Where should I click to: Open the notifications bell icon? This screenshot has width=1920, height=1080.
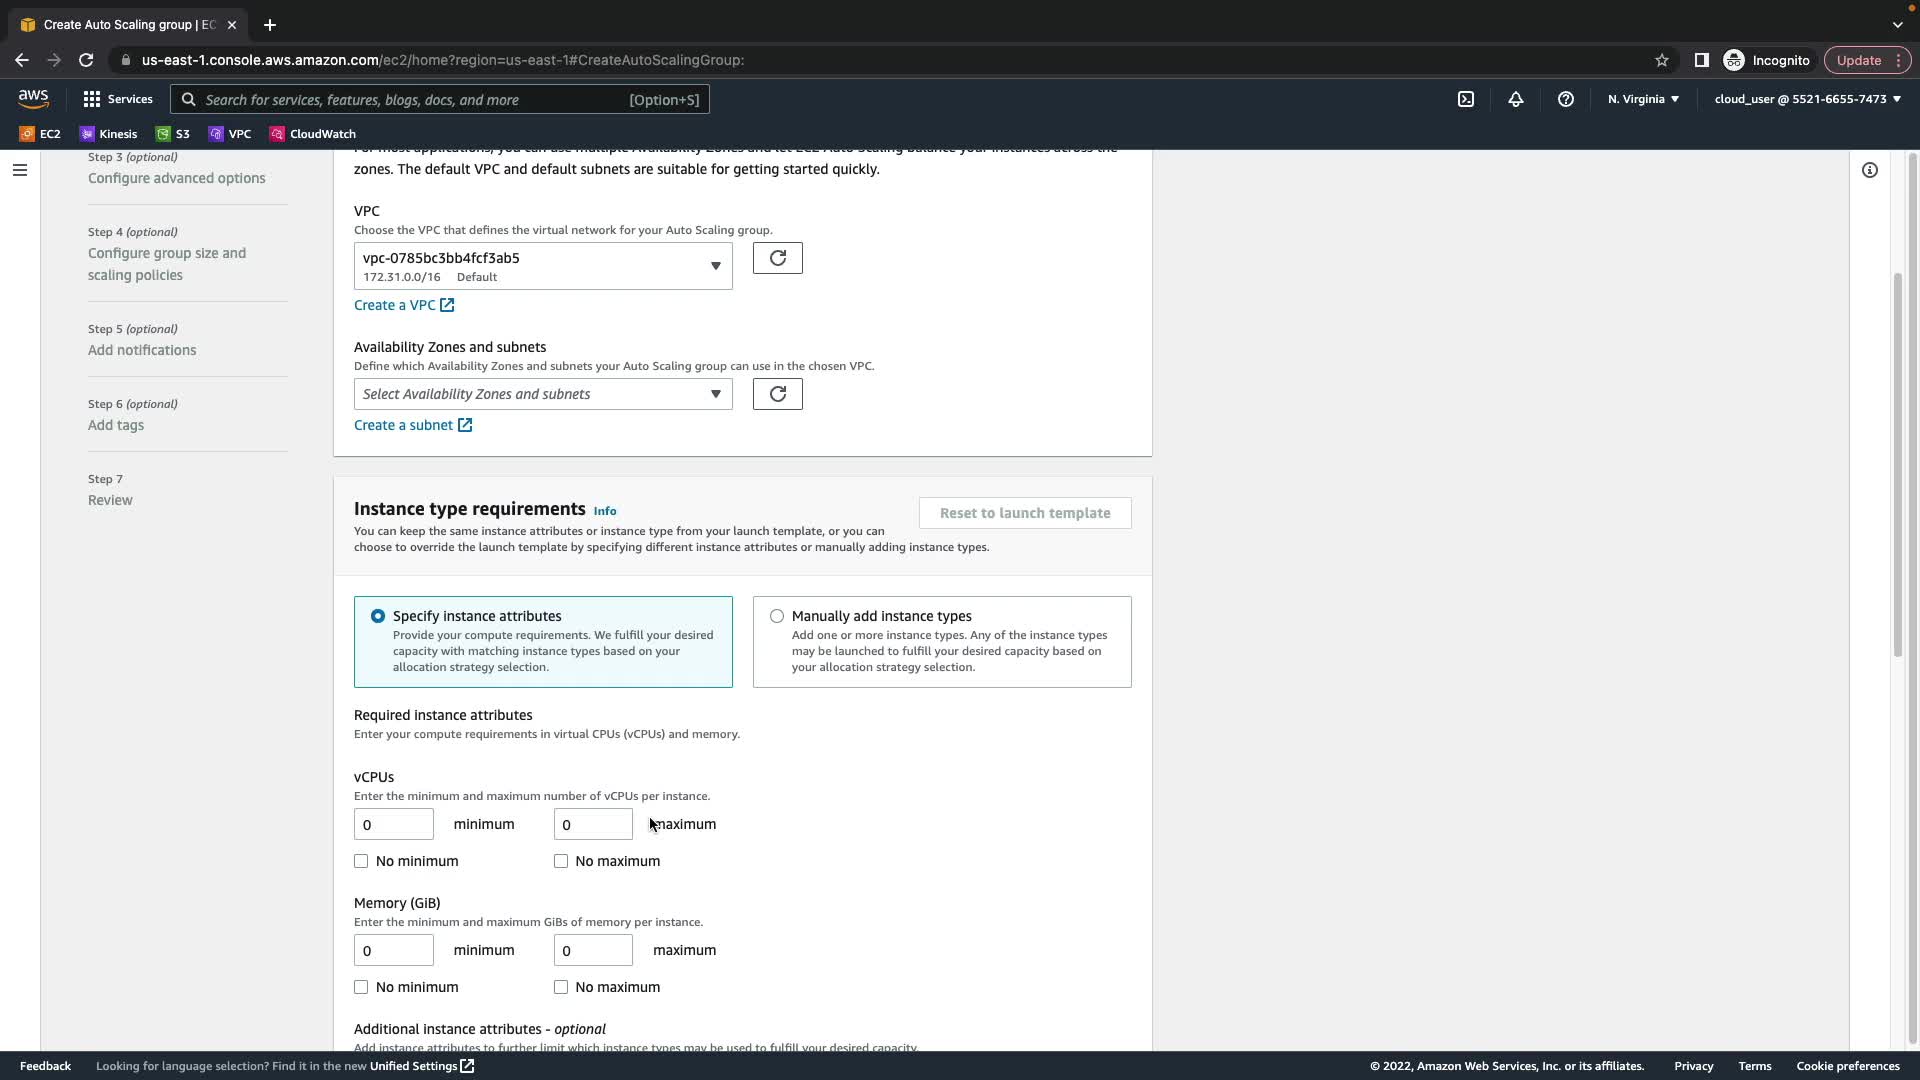pyautogui.click(x=1515, y=99)
